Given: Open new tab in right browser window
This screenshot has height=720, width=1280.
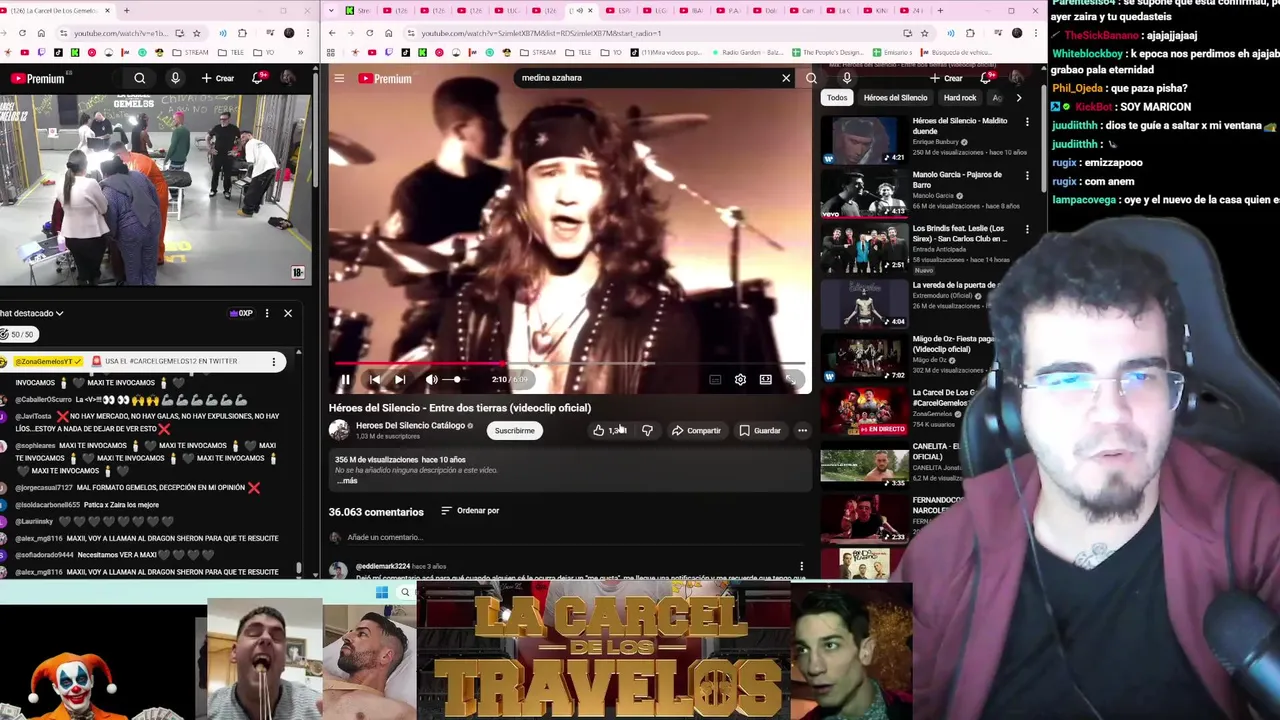Looking at the screenshot, I should [940, 11].
